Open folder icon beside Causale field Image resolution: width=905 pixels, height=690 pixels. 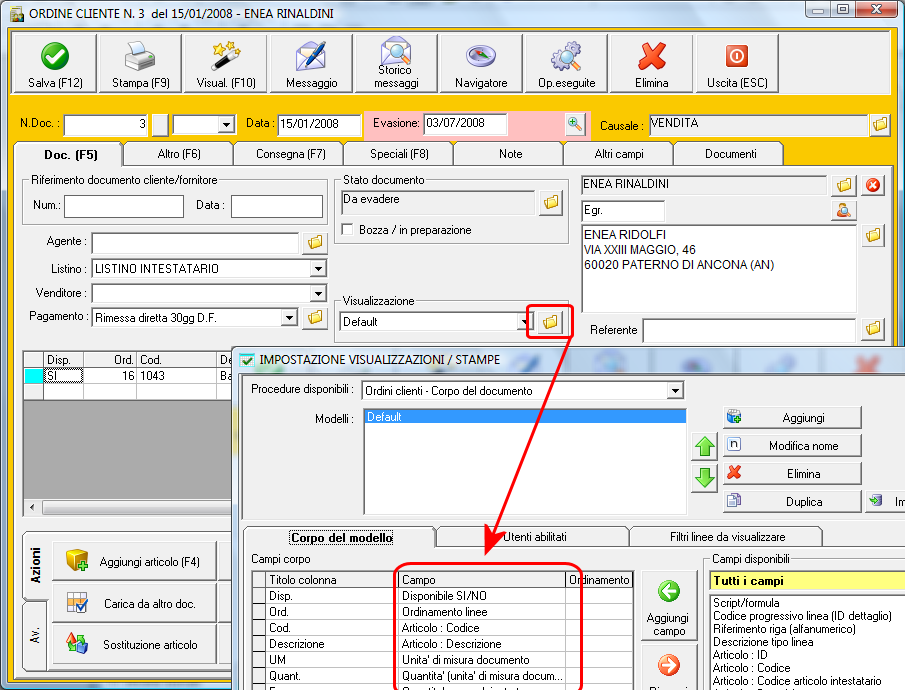click(880, 125)
